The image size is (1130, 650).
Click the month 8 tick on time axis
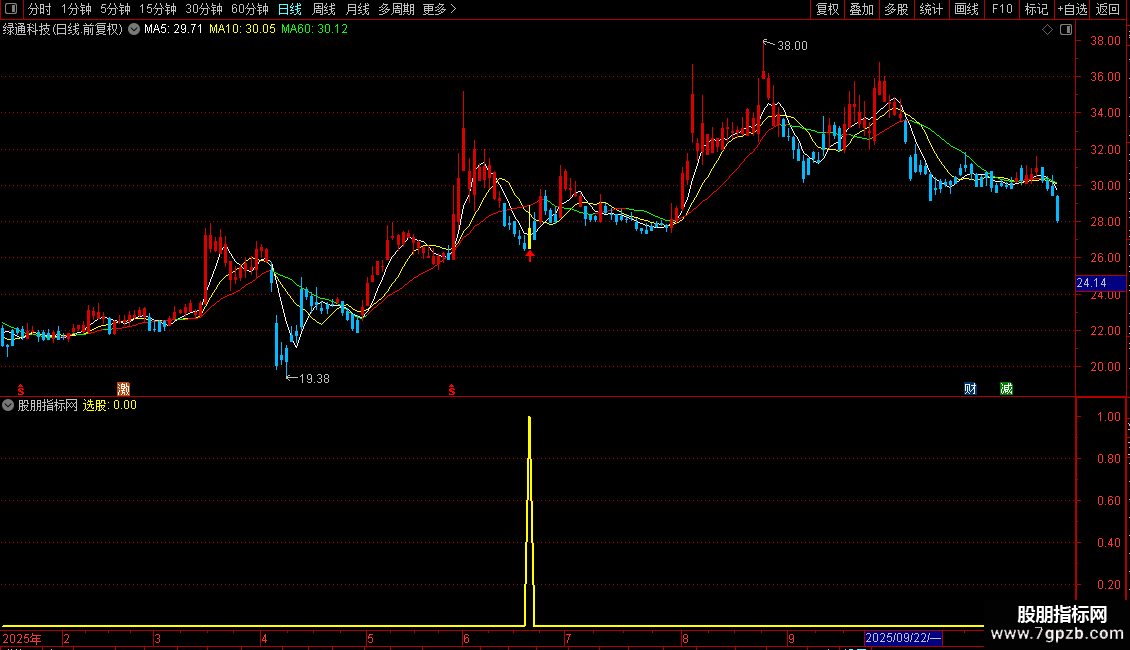click(x=685, y=638)
